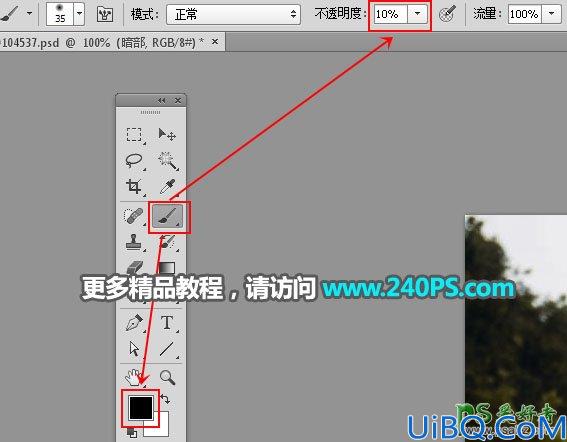
Task: Select the Magic Wand tool
Action: 167,161
